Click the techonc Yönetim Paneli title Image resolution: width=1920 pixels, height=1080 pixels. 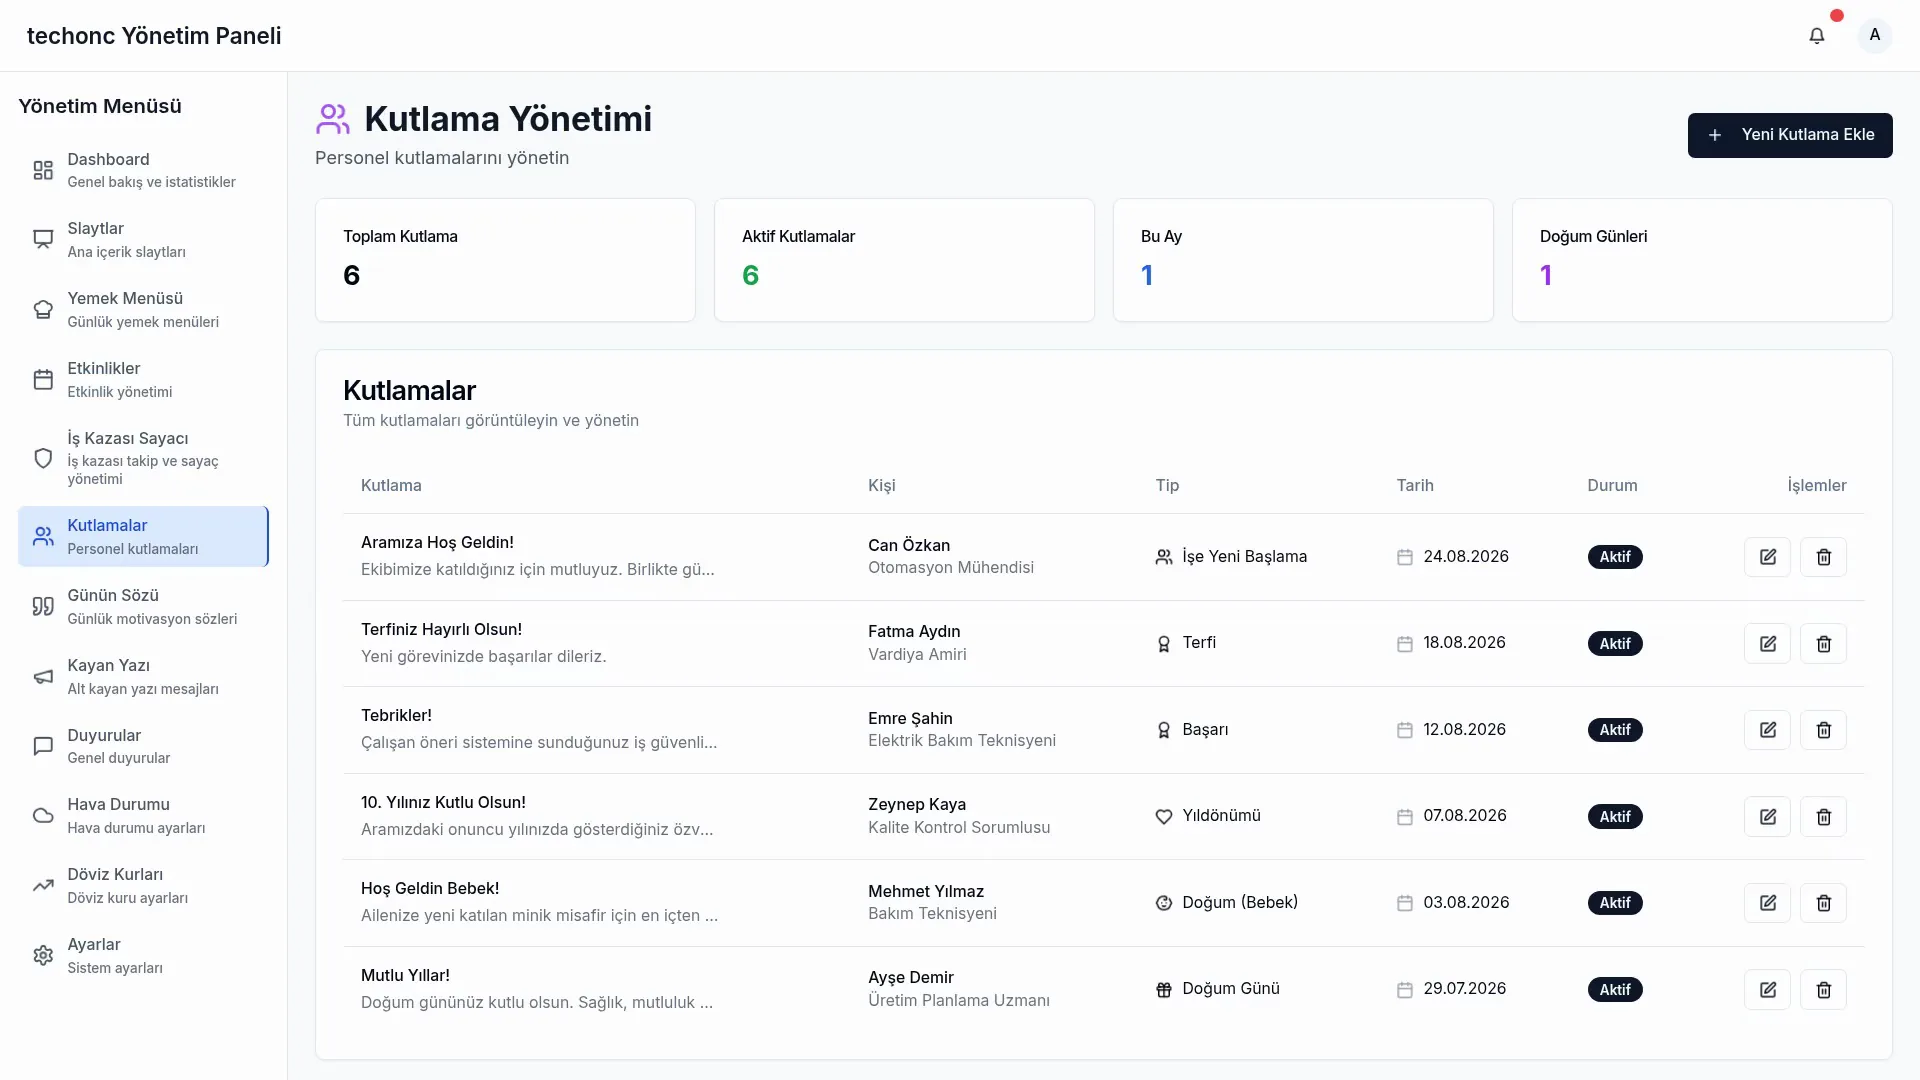pos(154,36)
